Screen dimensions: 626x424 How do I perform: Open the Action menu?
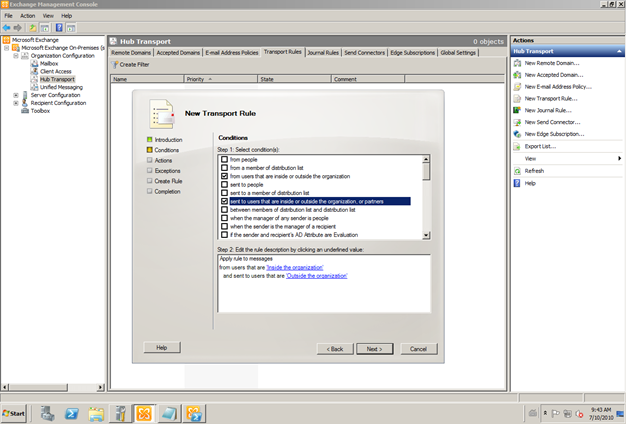pos(28,16)
